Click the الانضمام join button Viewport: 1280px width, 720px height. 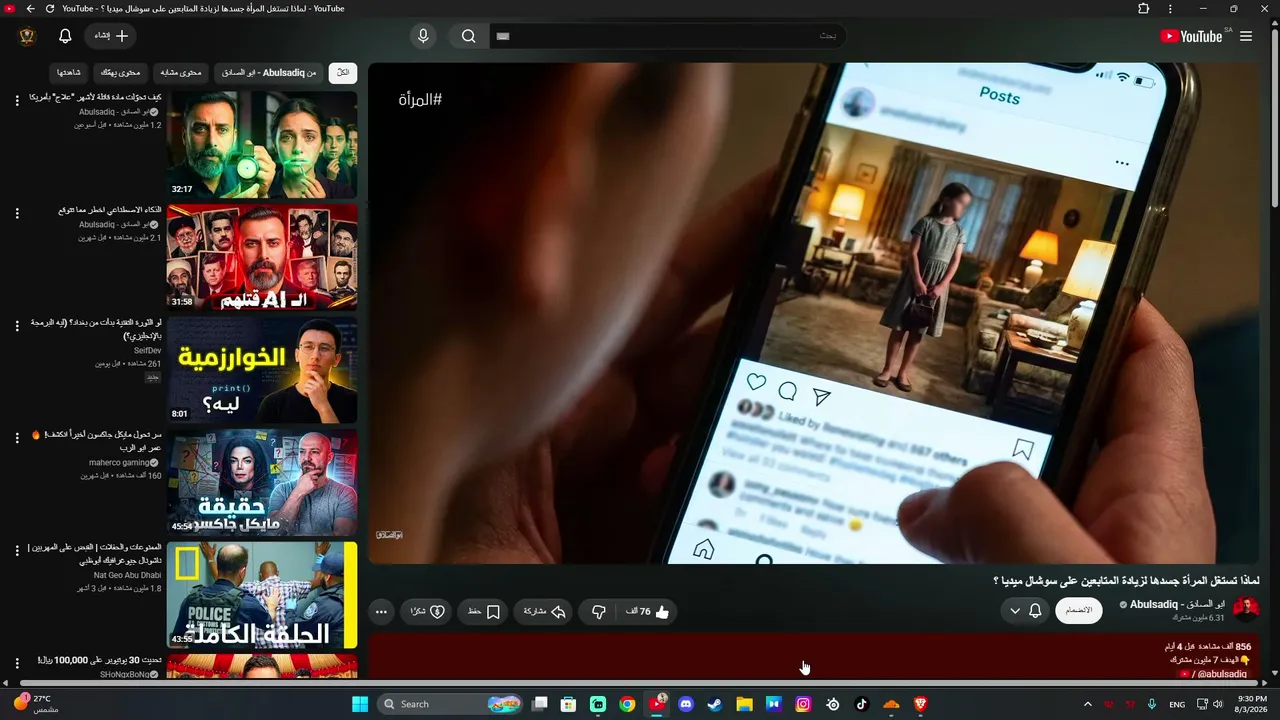pos(1079,611)
